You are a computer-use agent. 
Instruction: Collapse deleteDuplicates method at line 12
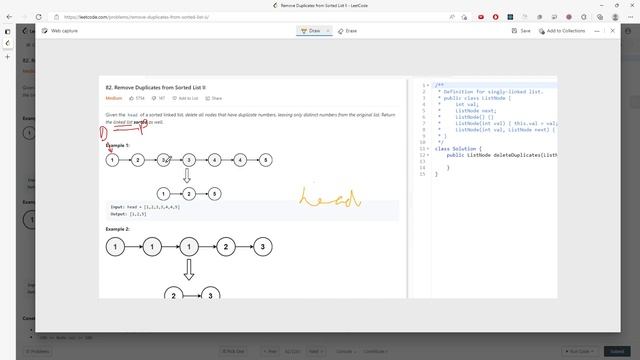point(428,155)
